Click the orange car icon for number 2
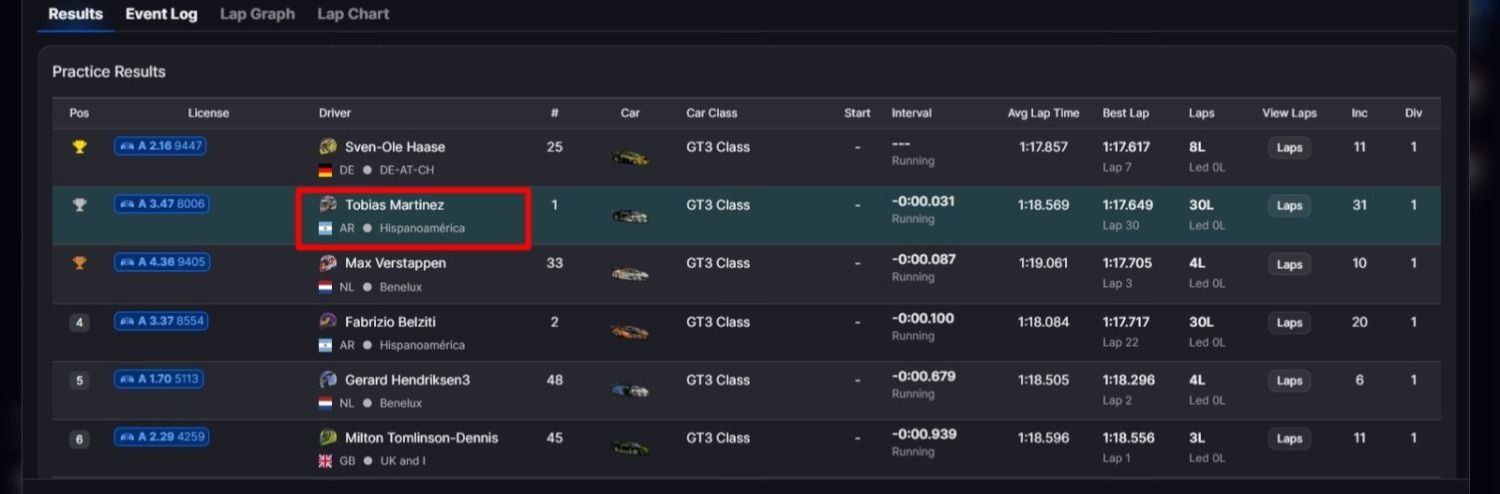 click(630, 332)
